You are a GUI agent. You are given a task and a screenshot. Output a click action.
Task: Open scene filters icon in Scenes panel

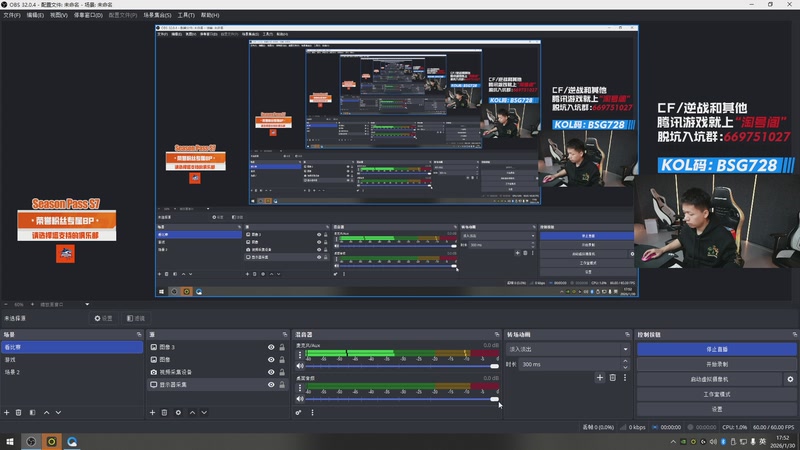(x=32, y=412)
